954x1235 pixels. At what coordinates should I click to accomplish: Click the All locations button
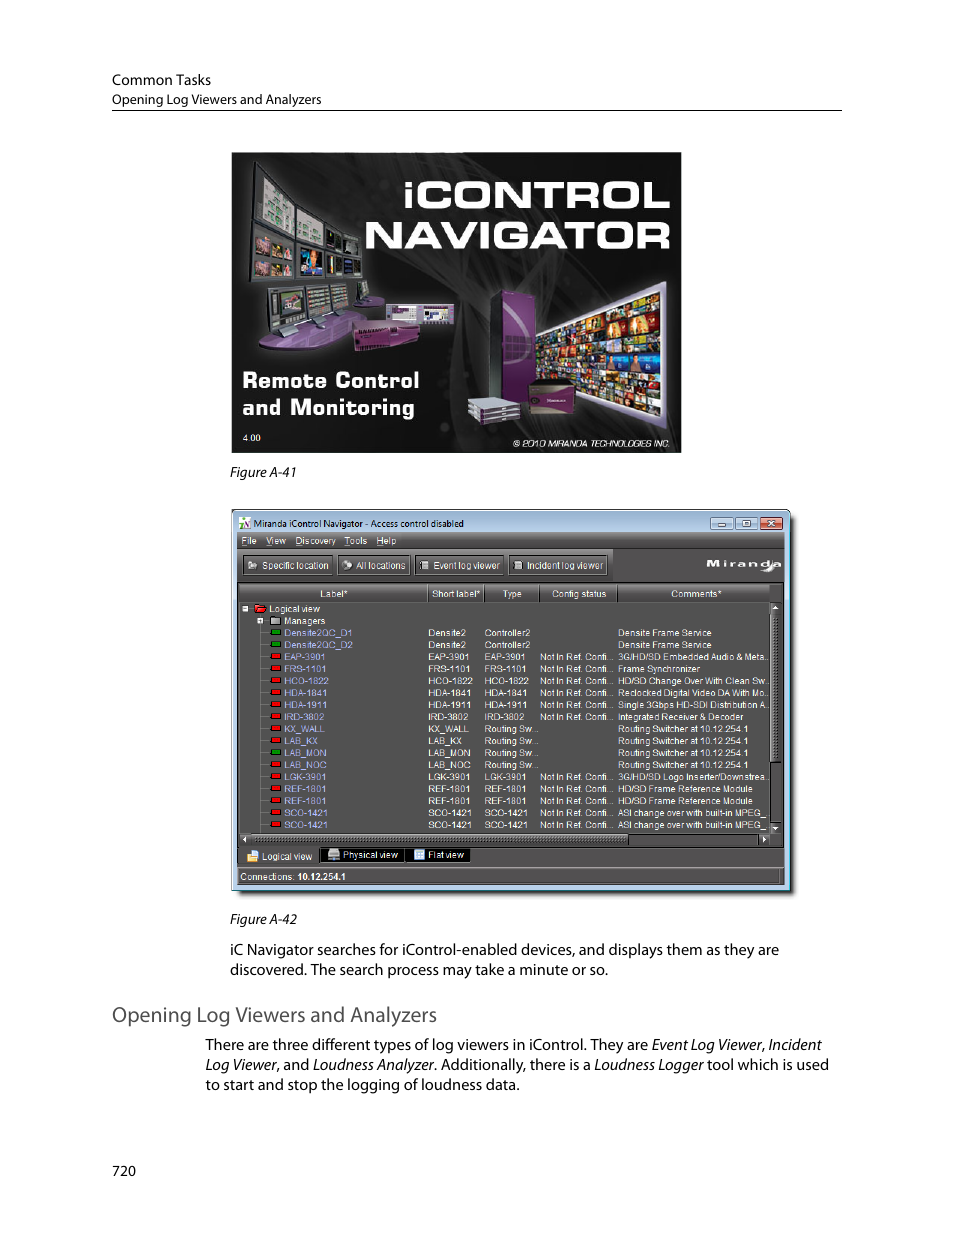point(374,566)
